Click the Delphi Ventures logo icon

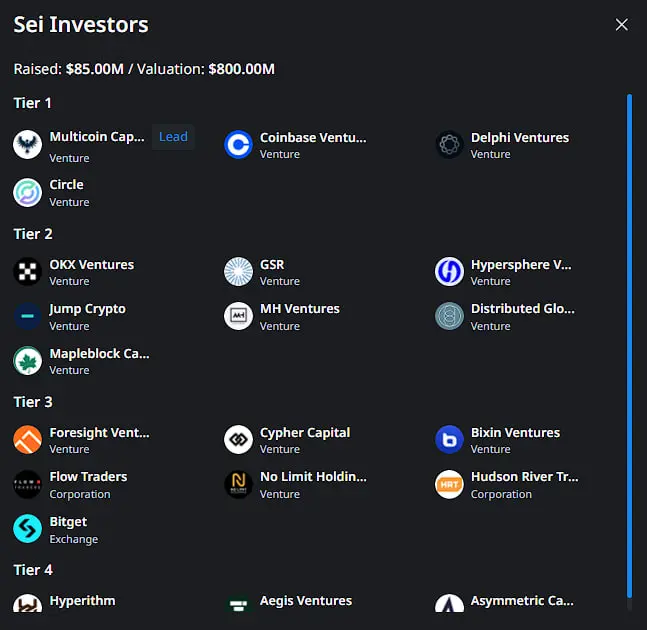(x=449, y=144)
